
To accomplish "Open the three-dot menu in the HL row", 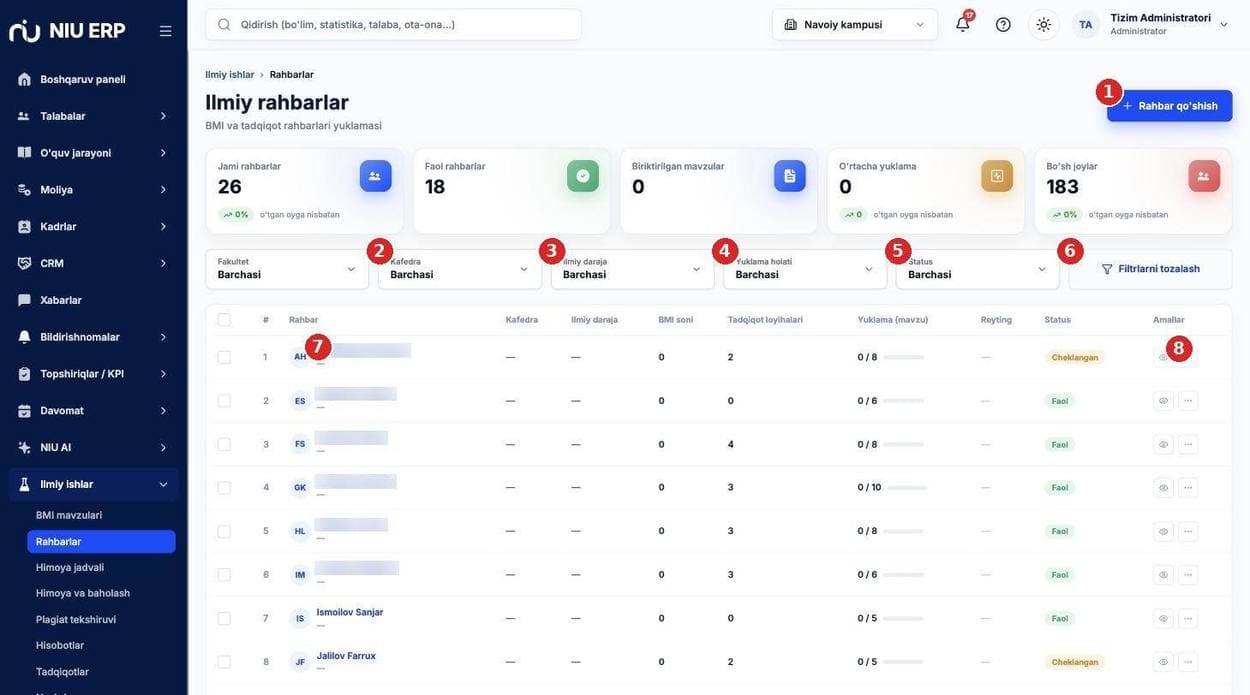I will (1188, 531).
